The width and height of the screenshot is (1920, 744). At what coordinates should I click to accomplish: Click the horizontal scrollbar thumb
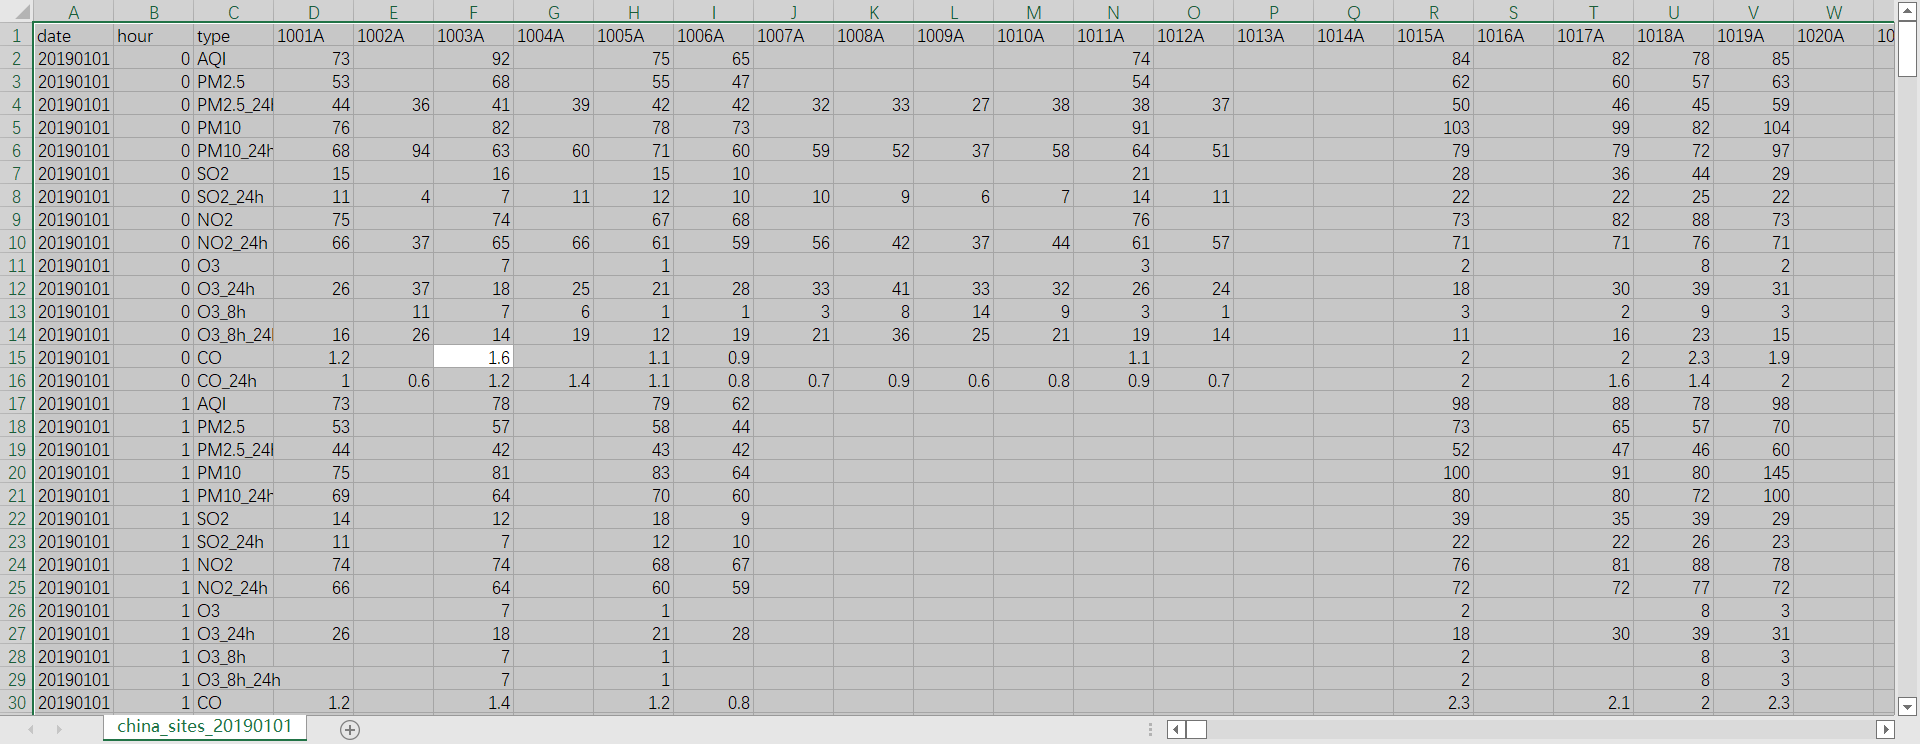coord(1196,729)
